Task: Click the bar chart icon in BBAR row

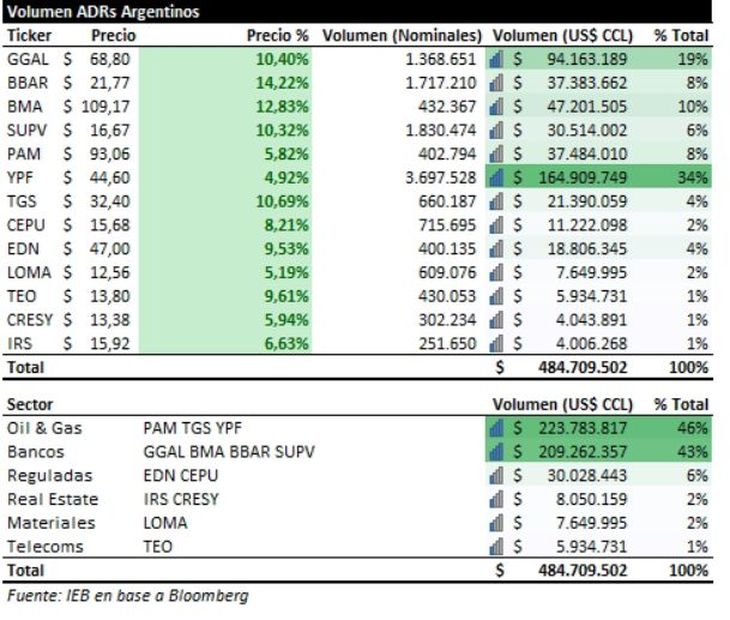Action: (x=496, y=84)
